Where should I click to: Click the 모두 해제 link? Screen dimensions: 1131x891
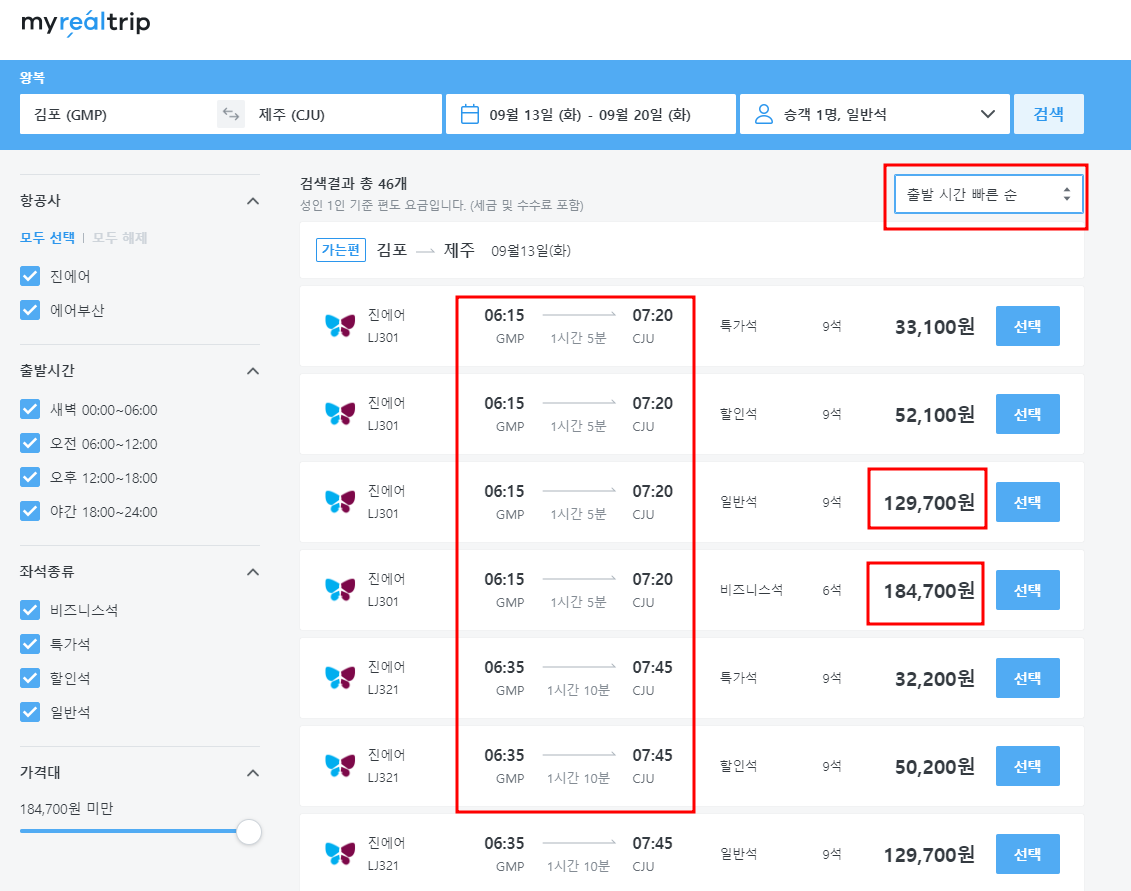click(120, 237)
